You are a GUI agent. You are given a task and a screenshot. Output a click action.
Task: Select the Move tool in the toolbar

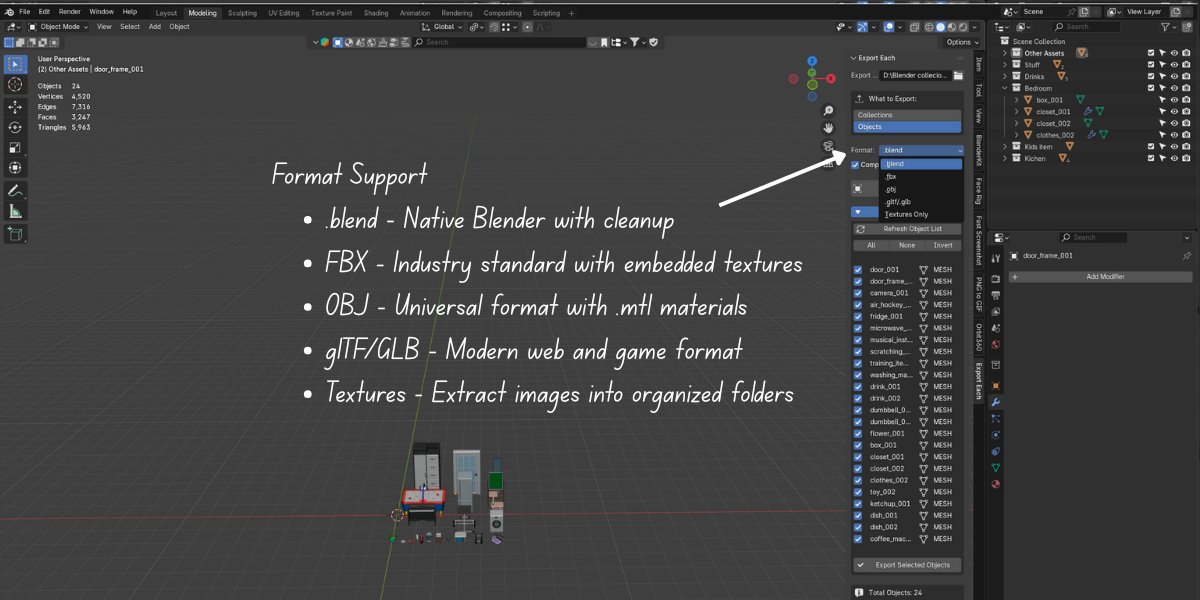coord(14,107)
